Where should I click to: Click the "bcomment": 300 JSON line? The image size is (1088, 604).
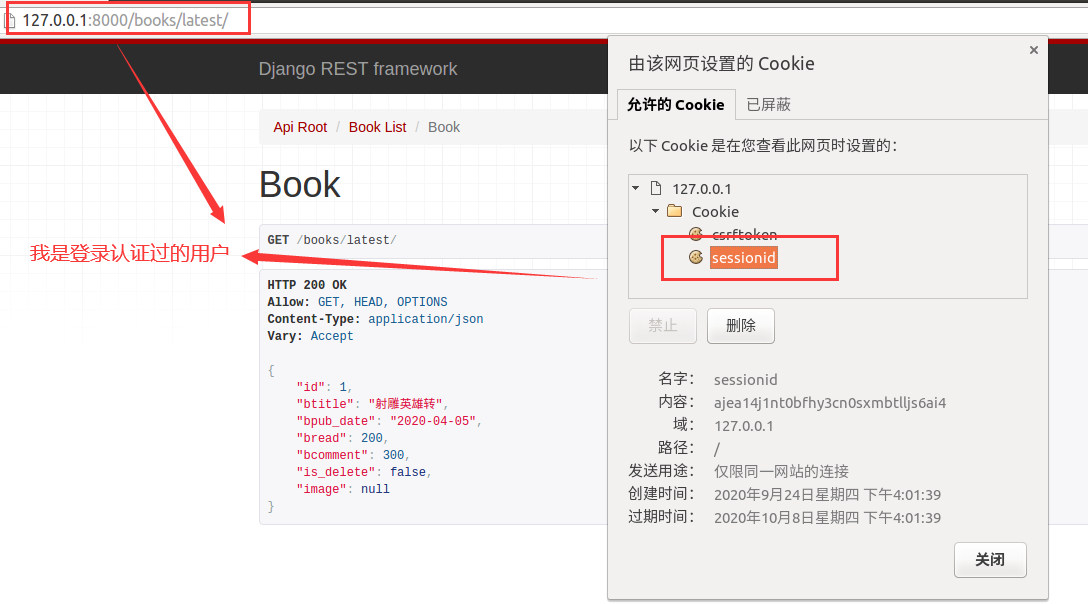353,455
